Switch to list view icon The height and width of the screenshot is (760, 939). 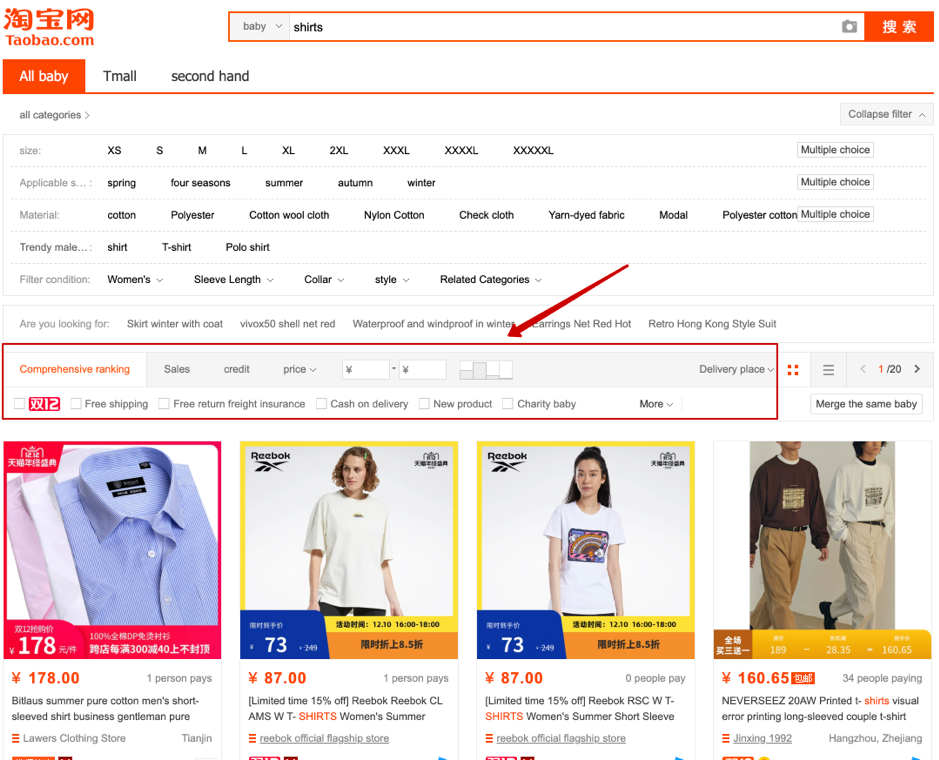(x=828, y=370)
